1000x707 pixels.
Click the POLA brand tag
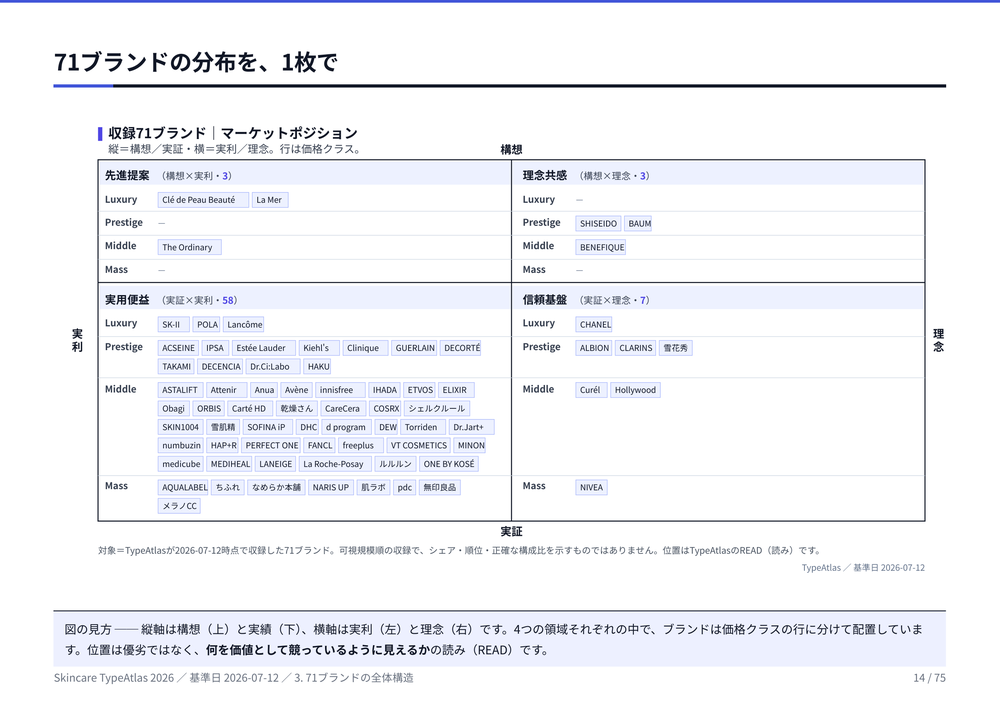[206, 324]
